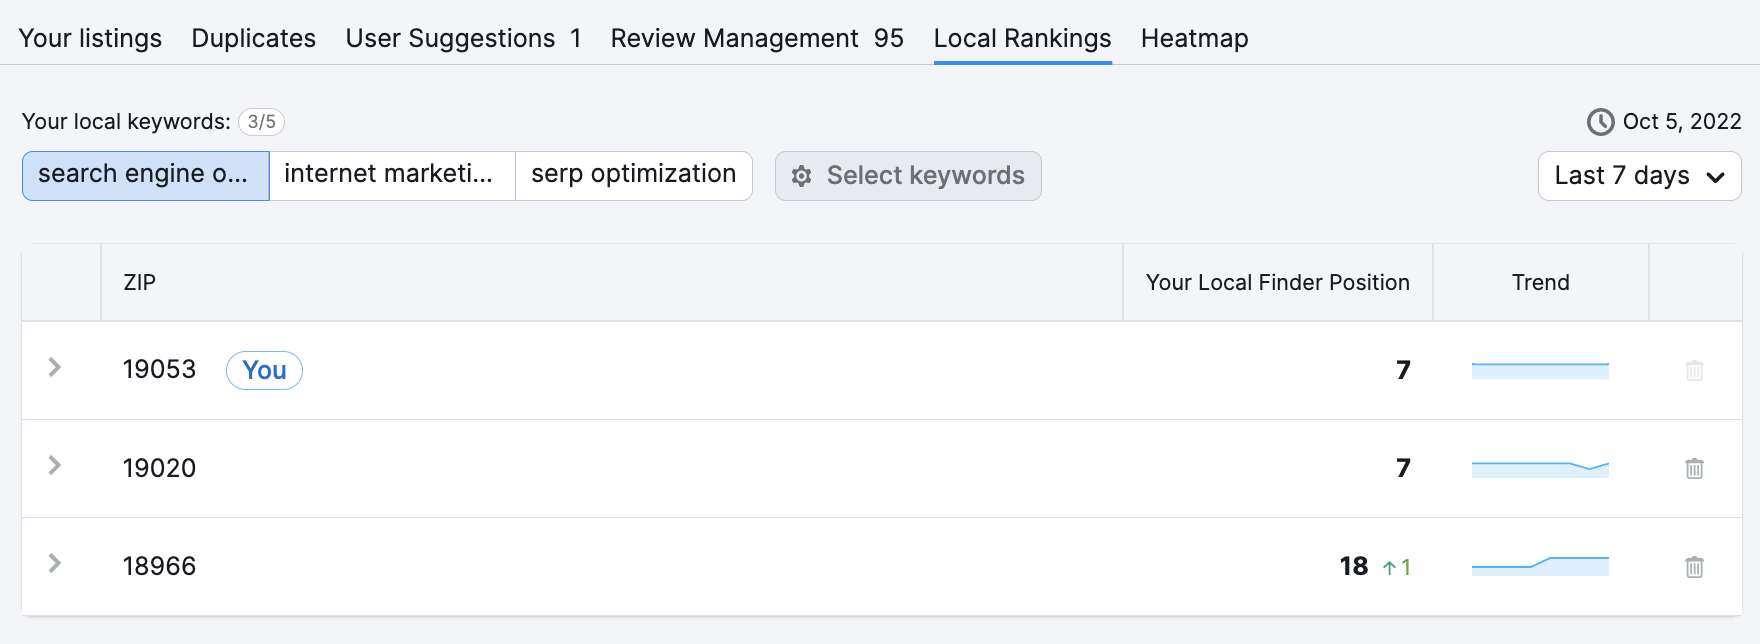Click the trend sparkline for ZIP 19020
The width and height of the screenshot is (1760, 644).
coord(1540,468)
